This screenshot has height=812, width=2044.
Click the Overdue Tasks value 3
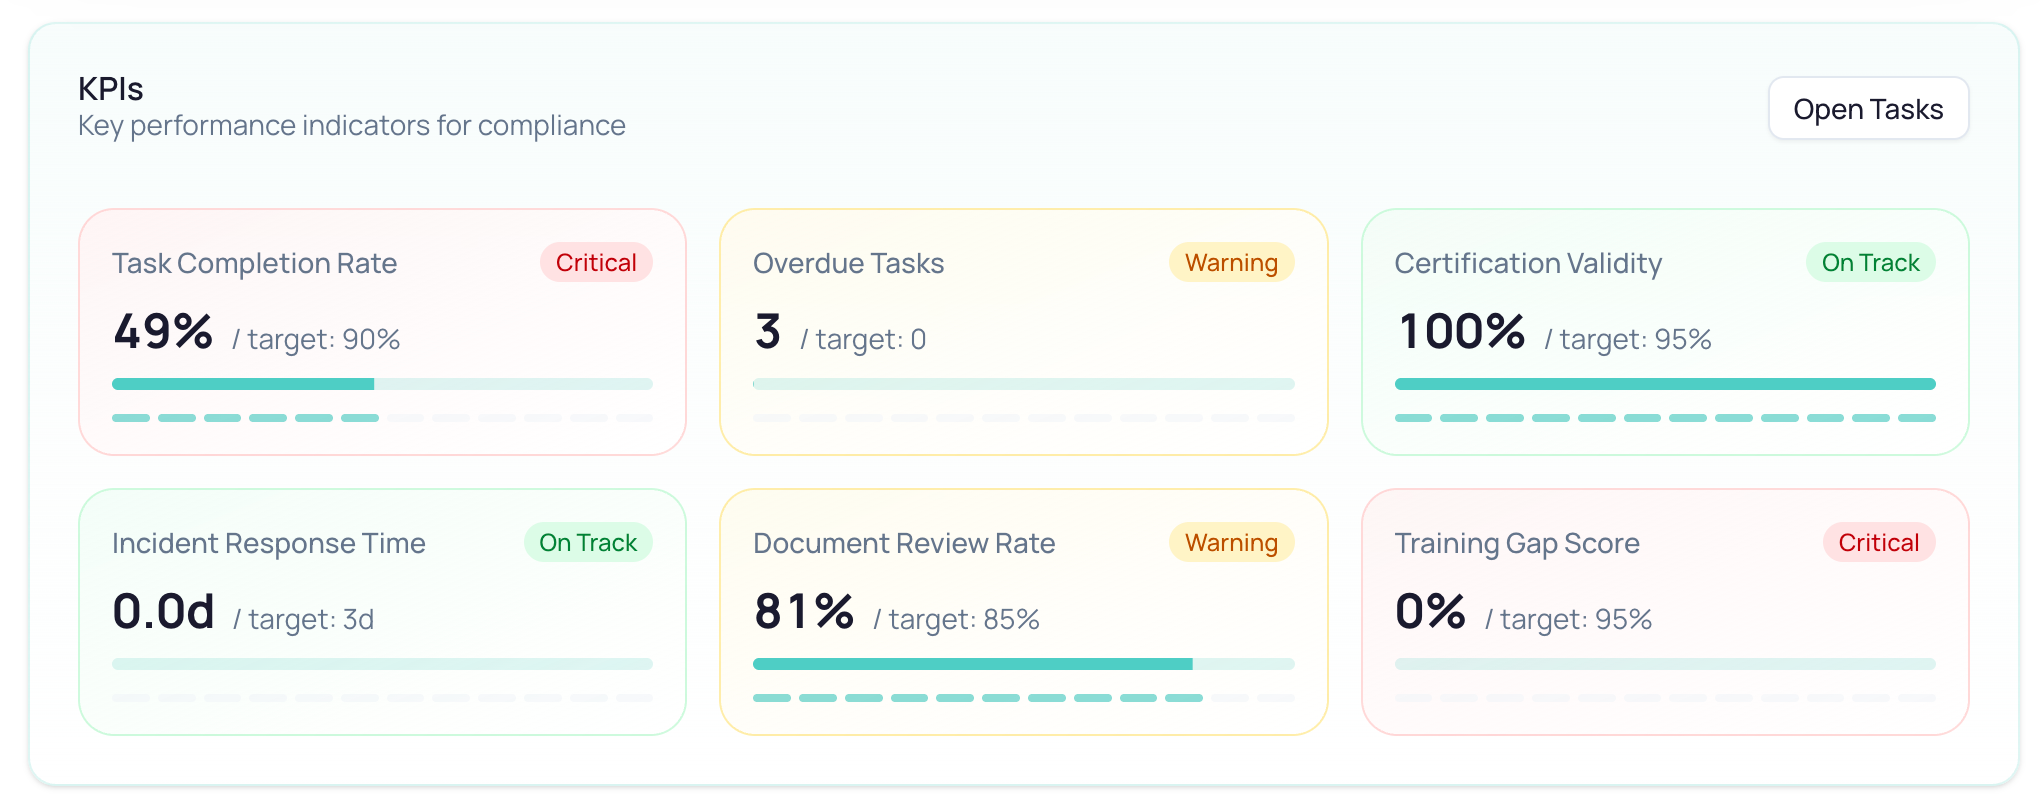767,332
